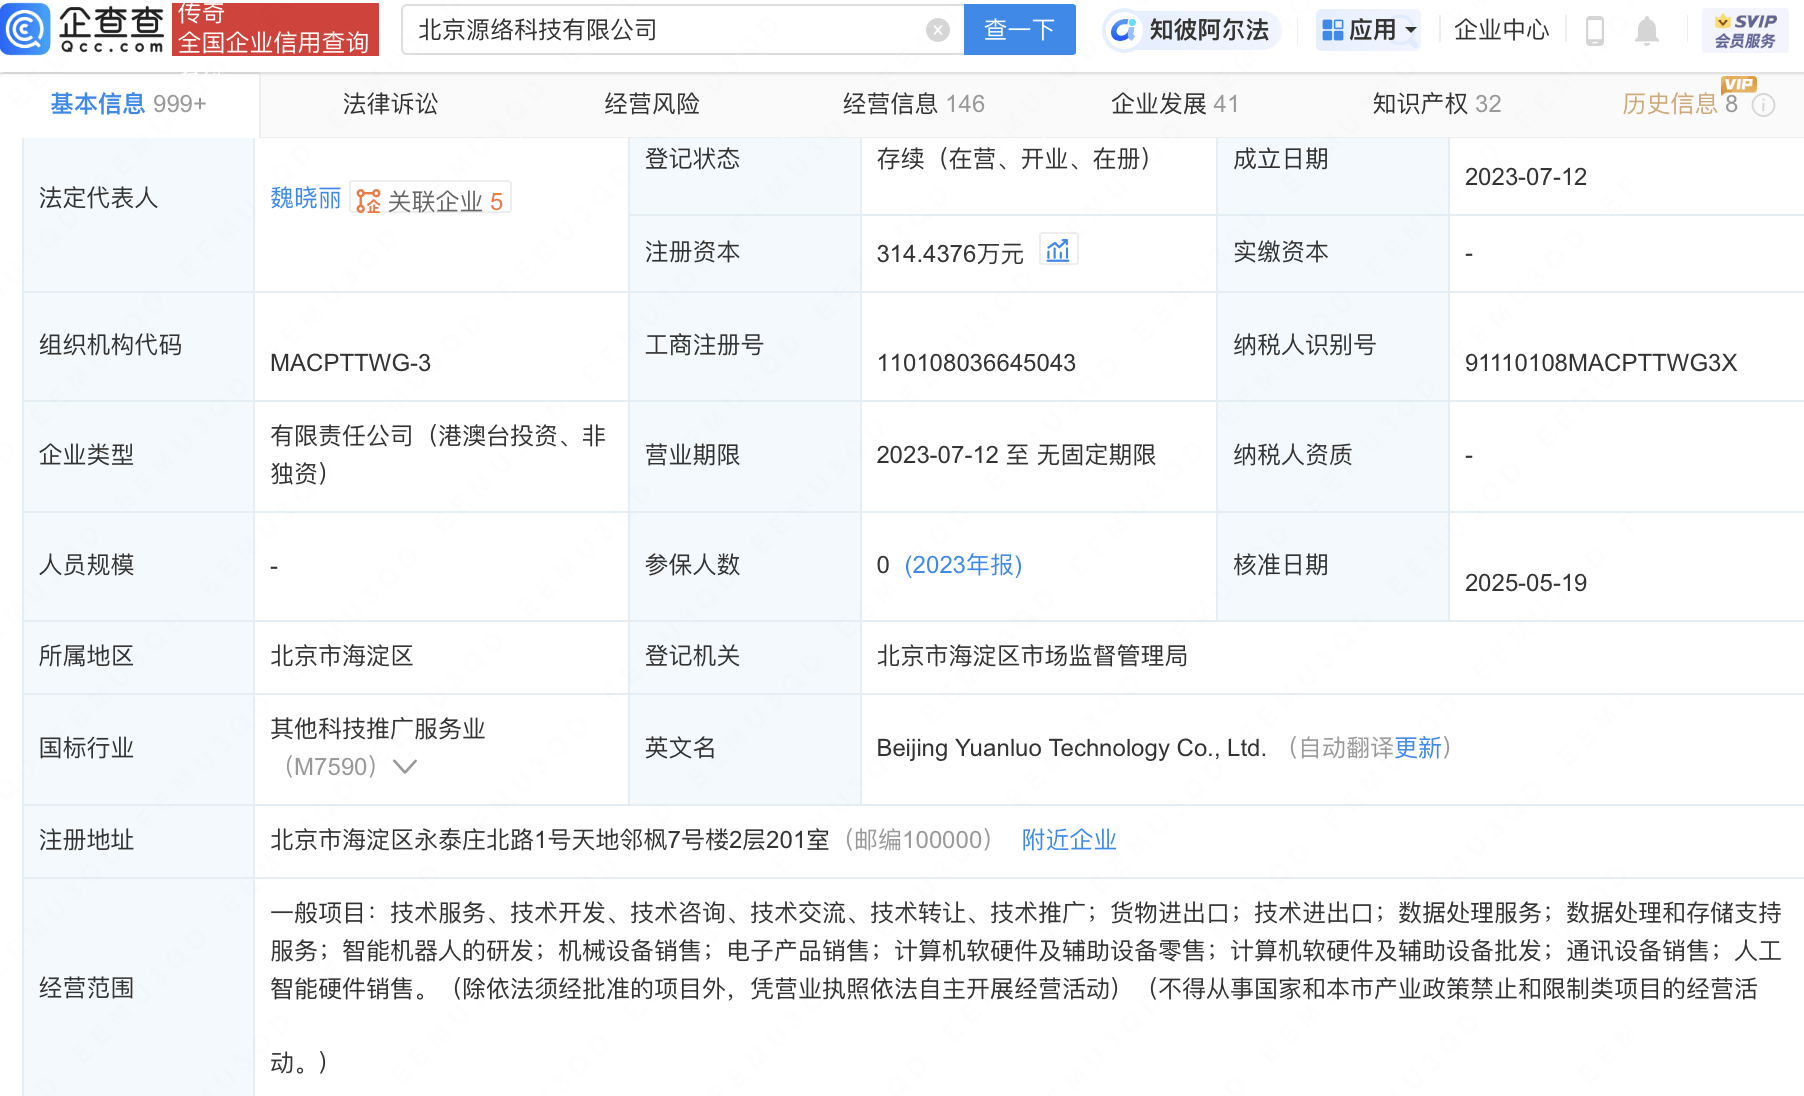Click the 查一下 search button
This screenshot has height=1096, width=1804.
[x=1019, y=30]
